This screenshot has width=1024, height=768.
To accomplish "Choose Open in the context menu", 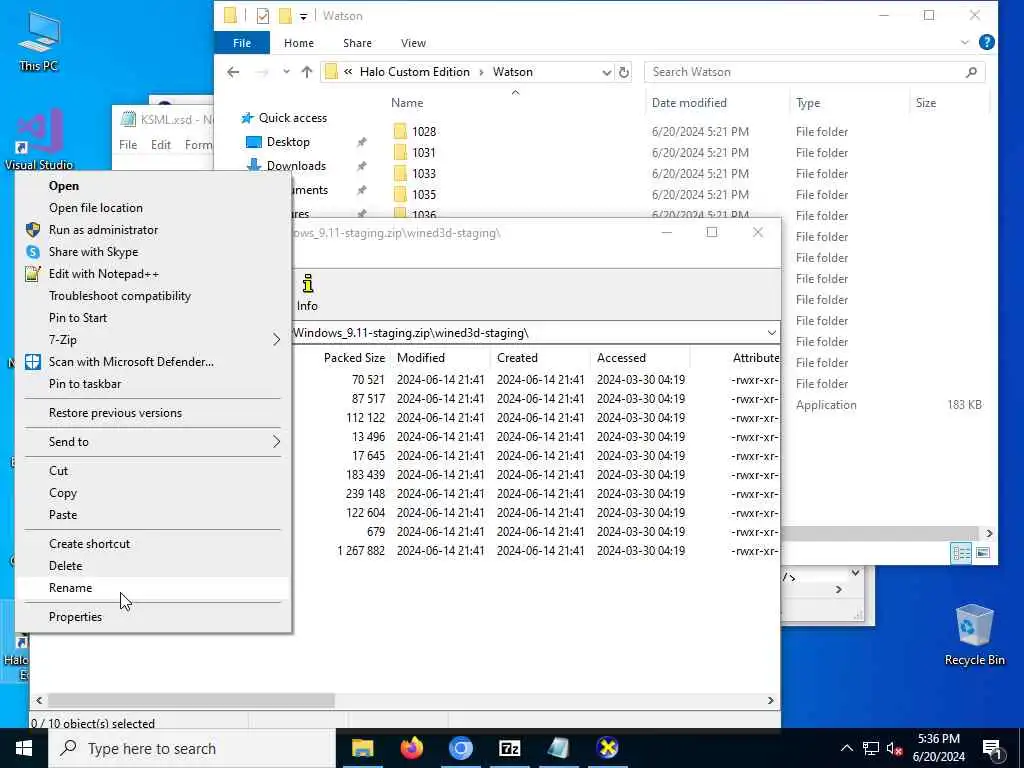I will pos(64,185).
